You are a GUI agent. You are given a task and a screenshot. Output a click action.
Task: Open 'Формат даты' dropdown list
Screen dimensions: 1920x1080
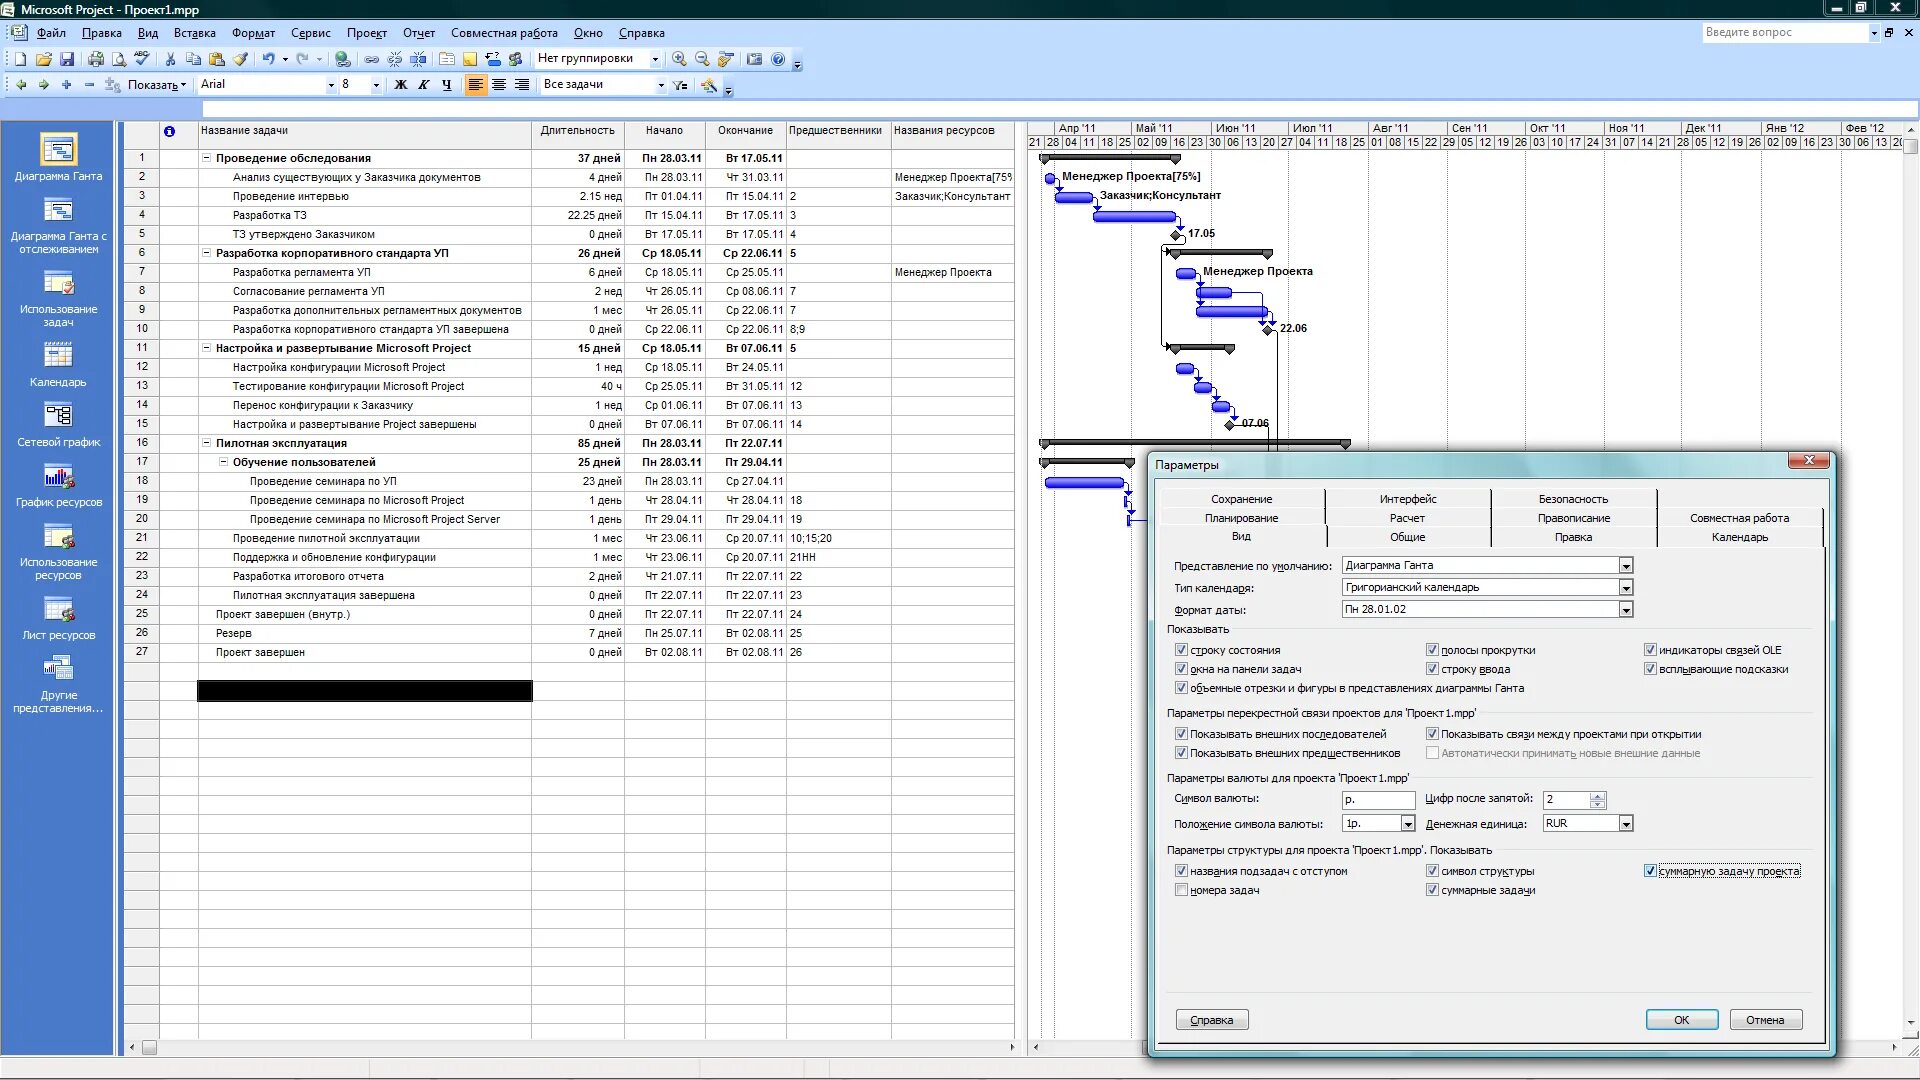(1626, 610)
